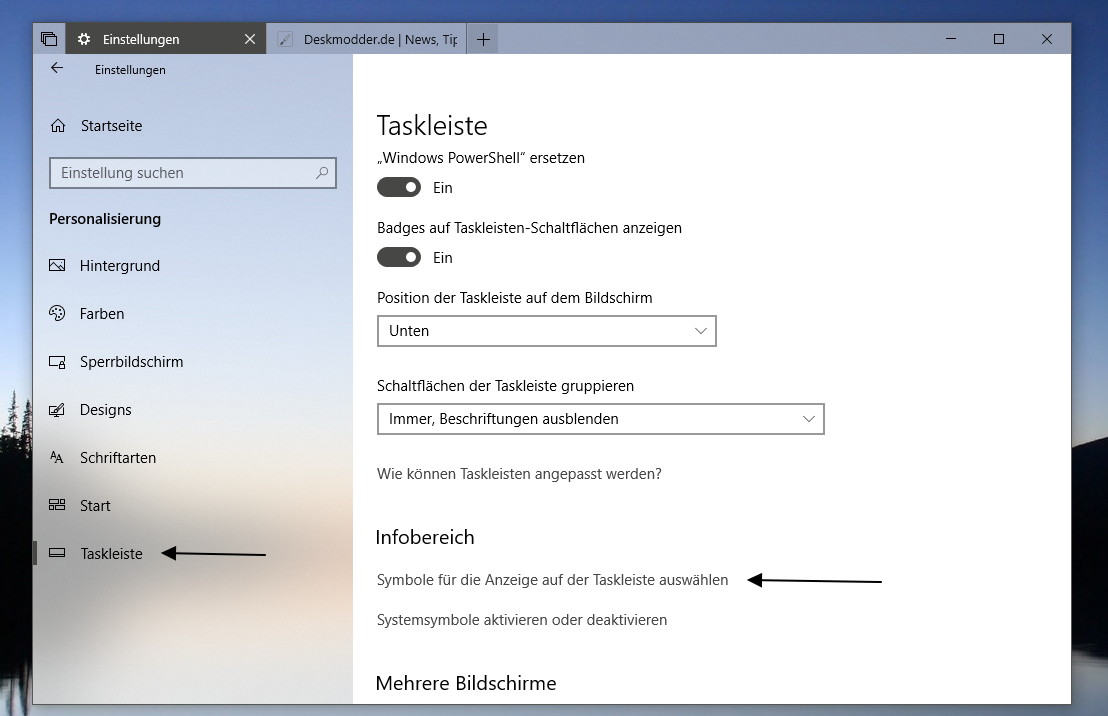Click the Mehrere Bildschirme heading
The image size is (1108, 716).
(x=466, y=683)
